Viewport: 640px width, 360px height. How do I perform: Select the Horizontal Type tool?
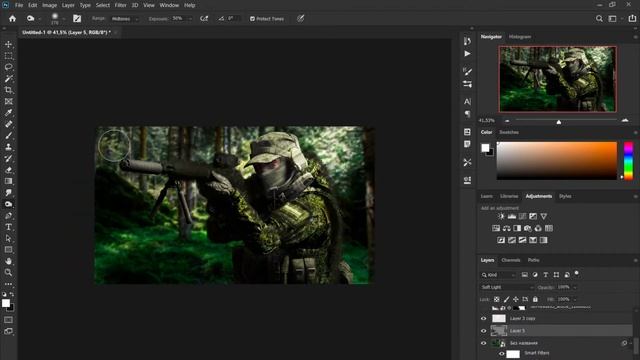tap(8, 227)
